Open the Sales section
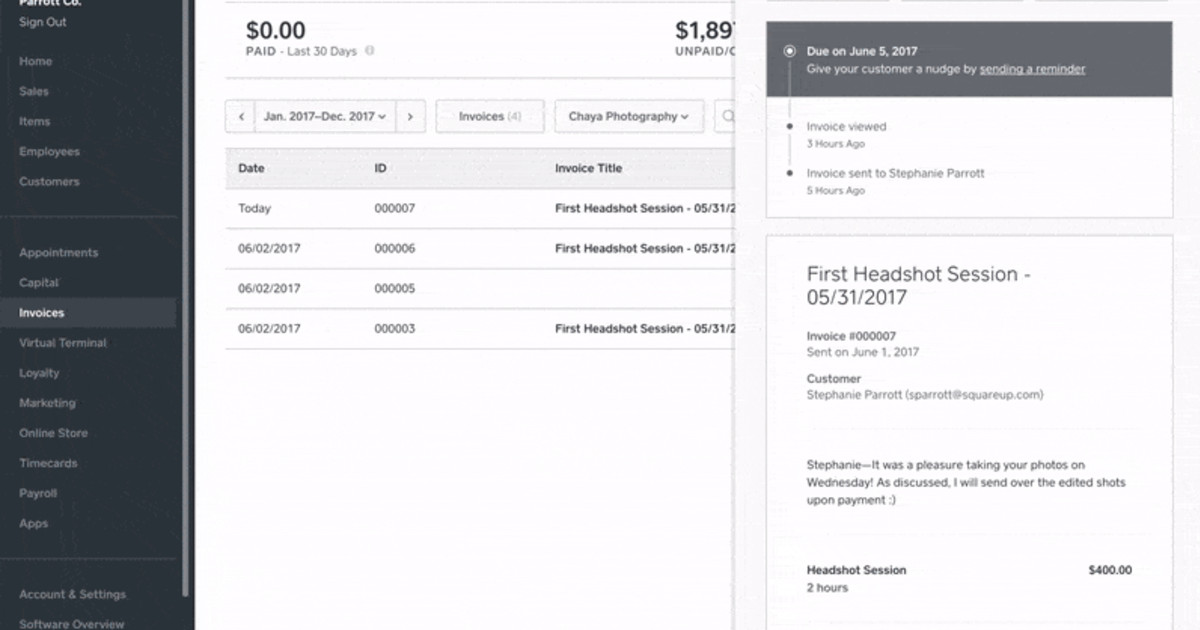This screenshot has height=630, width=1200. pos(34,91)
